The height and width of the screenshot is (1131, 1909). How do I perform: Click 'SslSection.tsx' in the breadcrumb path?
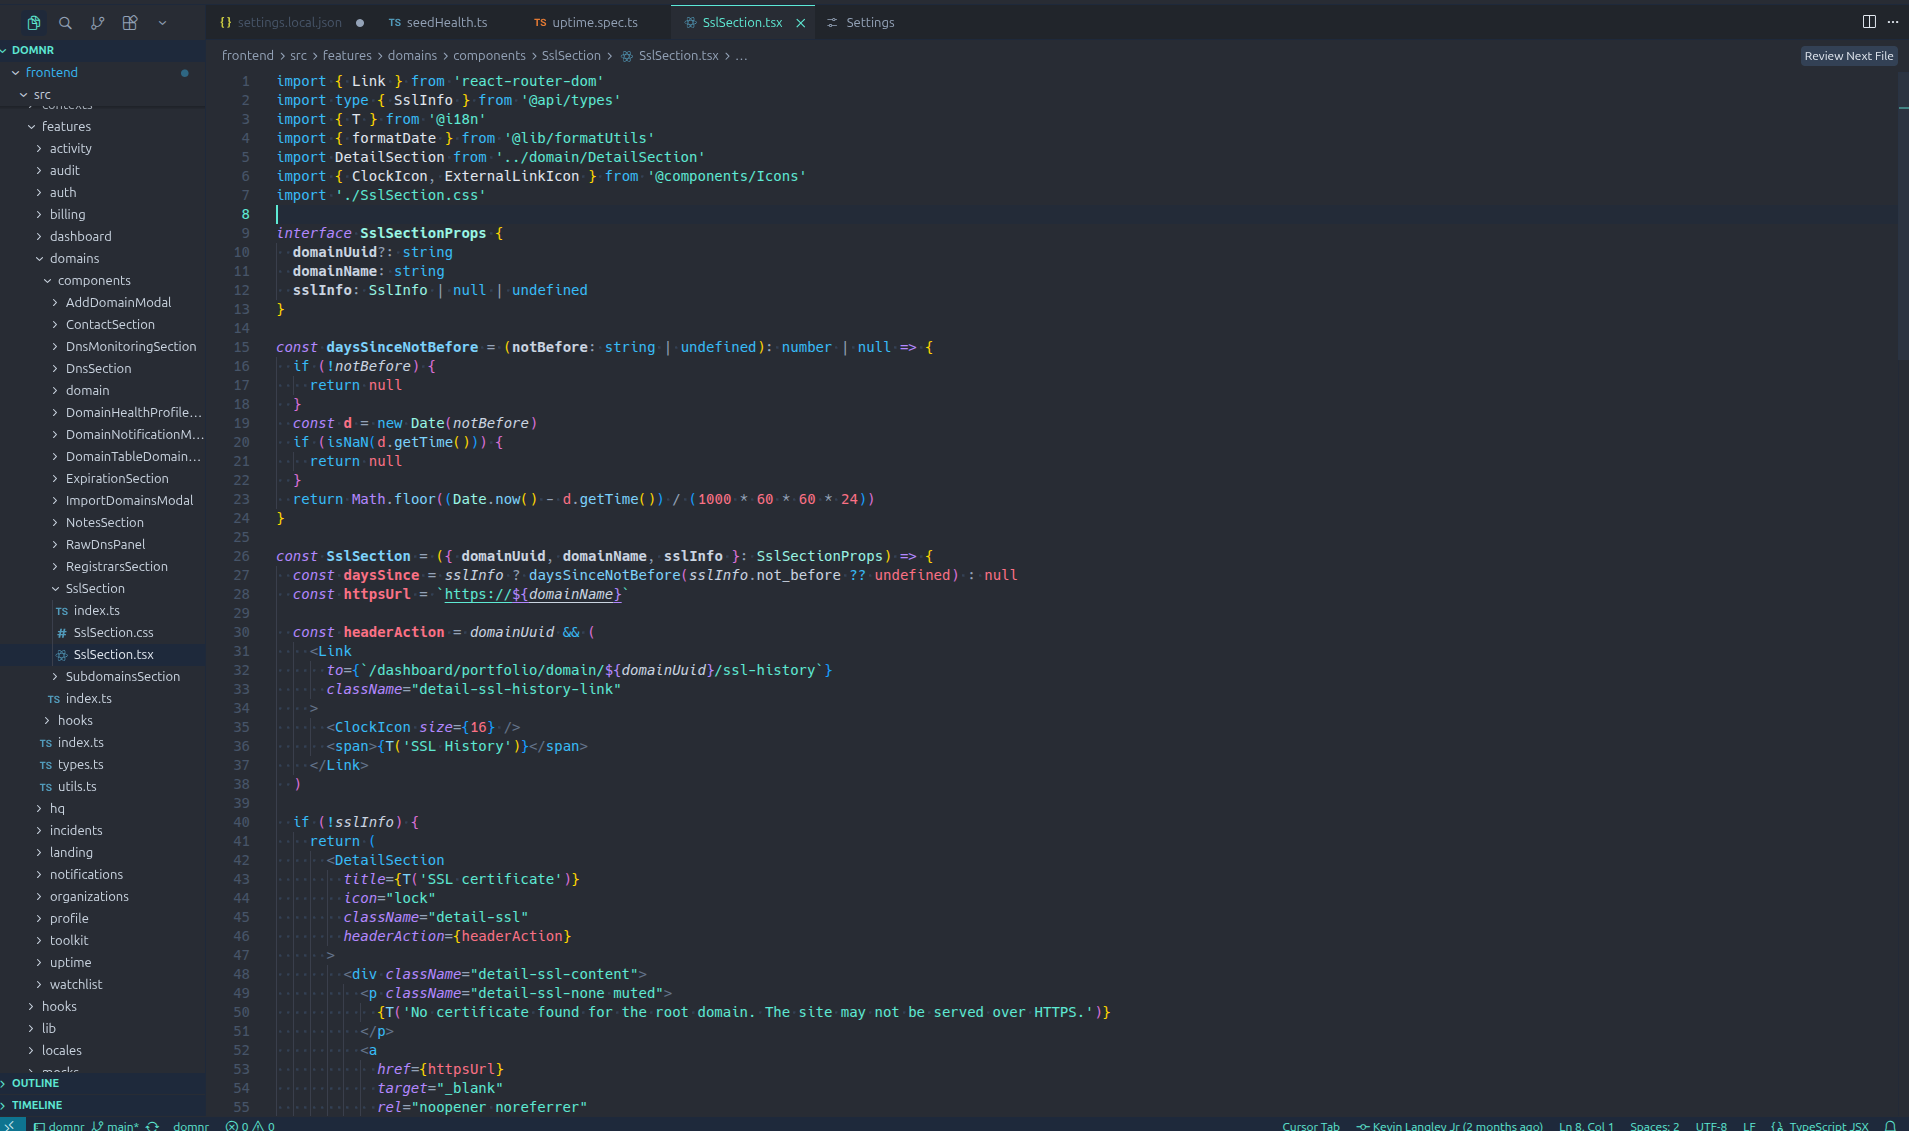(x=679, y=56)
